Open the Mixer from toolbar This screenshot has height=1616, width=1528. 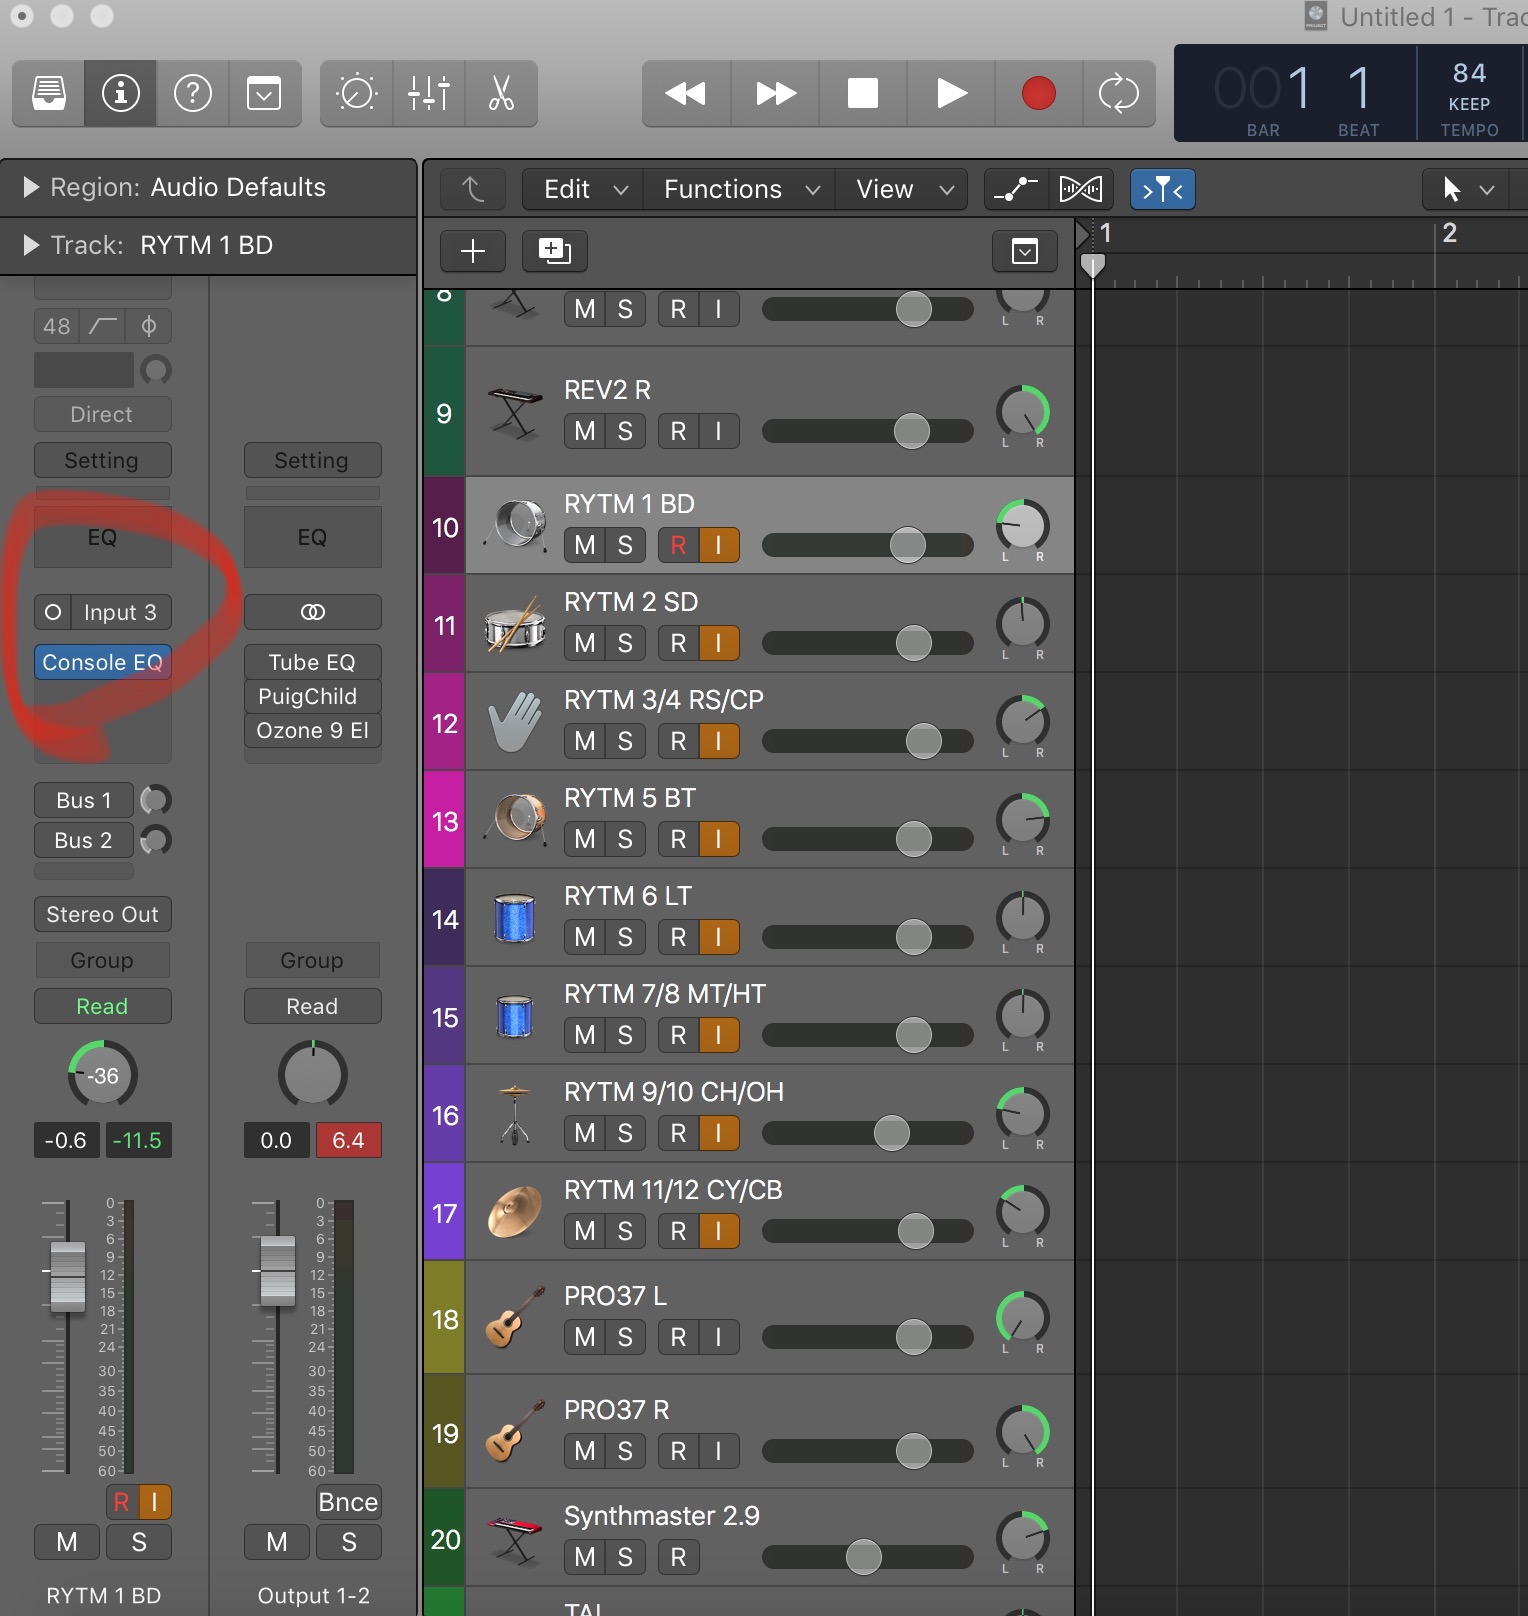(x=429, y=94)
